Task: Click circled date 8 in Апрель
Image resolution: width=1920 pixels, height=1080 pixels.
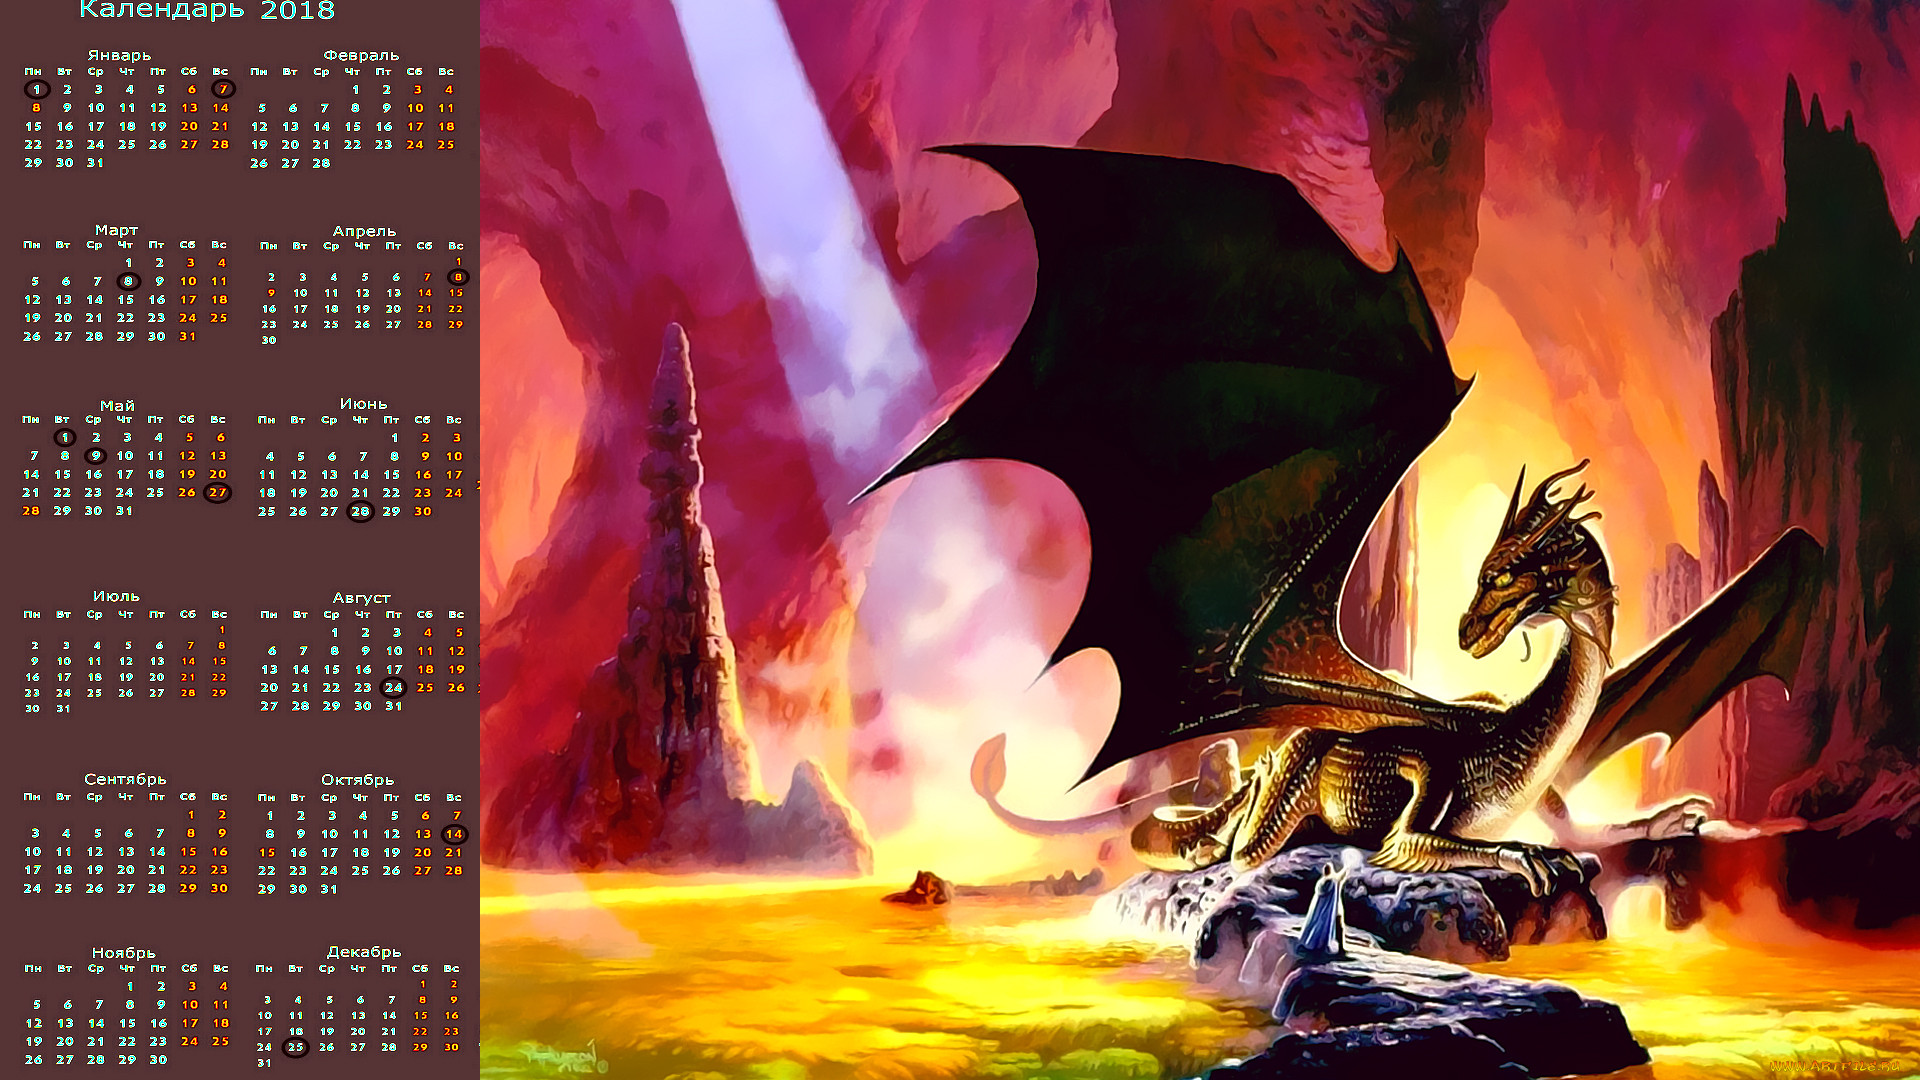Action: tap(458, 277)
